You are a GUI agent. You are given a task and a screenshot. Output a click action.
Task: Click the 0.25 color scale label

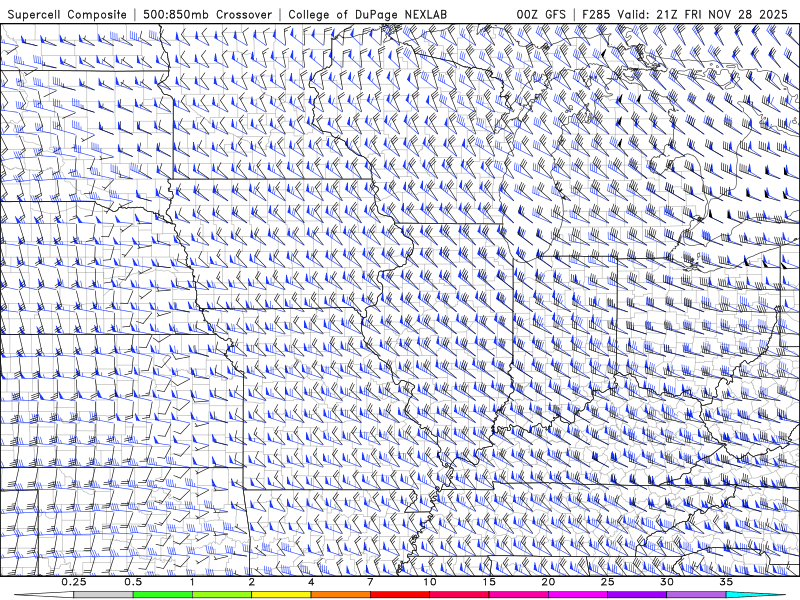point(74,582)
